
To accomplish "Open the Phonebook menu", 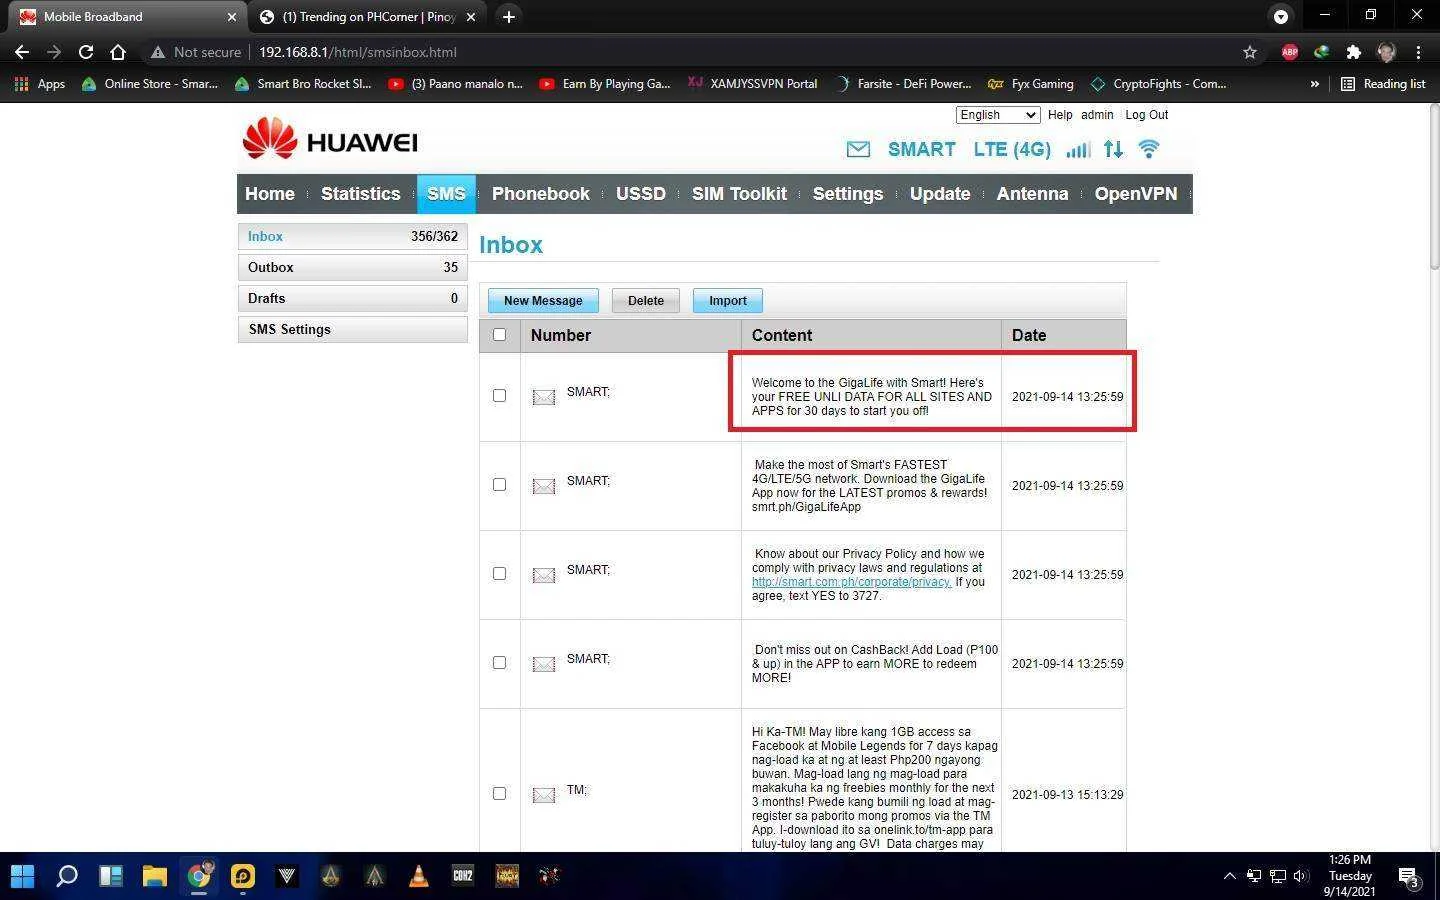I will (541, 194).
